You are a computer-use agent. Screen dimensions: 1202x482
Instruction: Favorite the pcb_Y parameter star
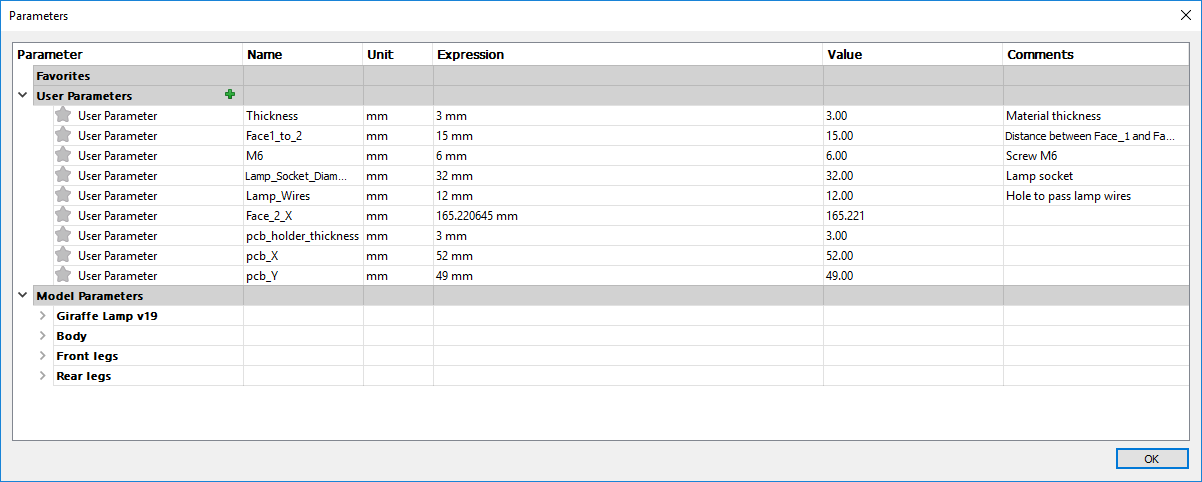[x=63, y=275]
